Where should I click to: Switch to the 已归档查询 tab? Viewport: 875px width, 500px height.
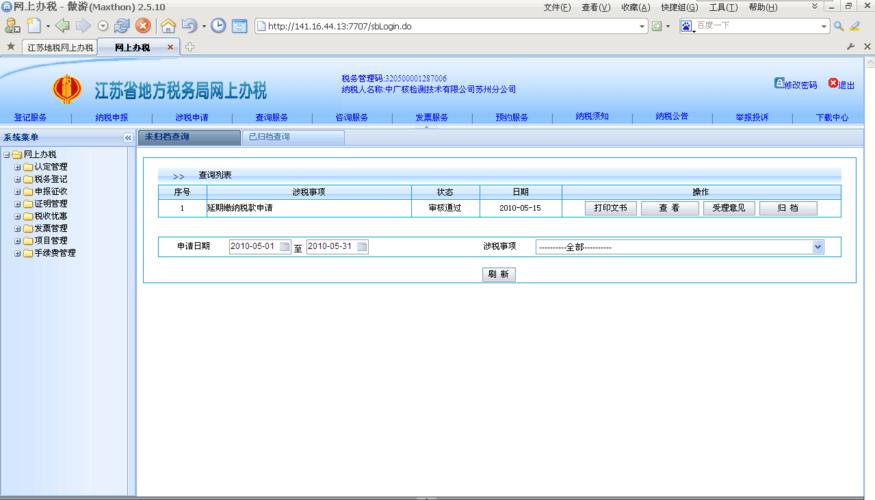click(294, 137)
